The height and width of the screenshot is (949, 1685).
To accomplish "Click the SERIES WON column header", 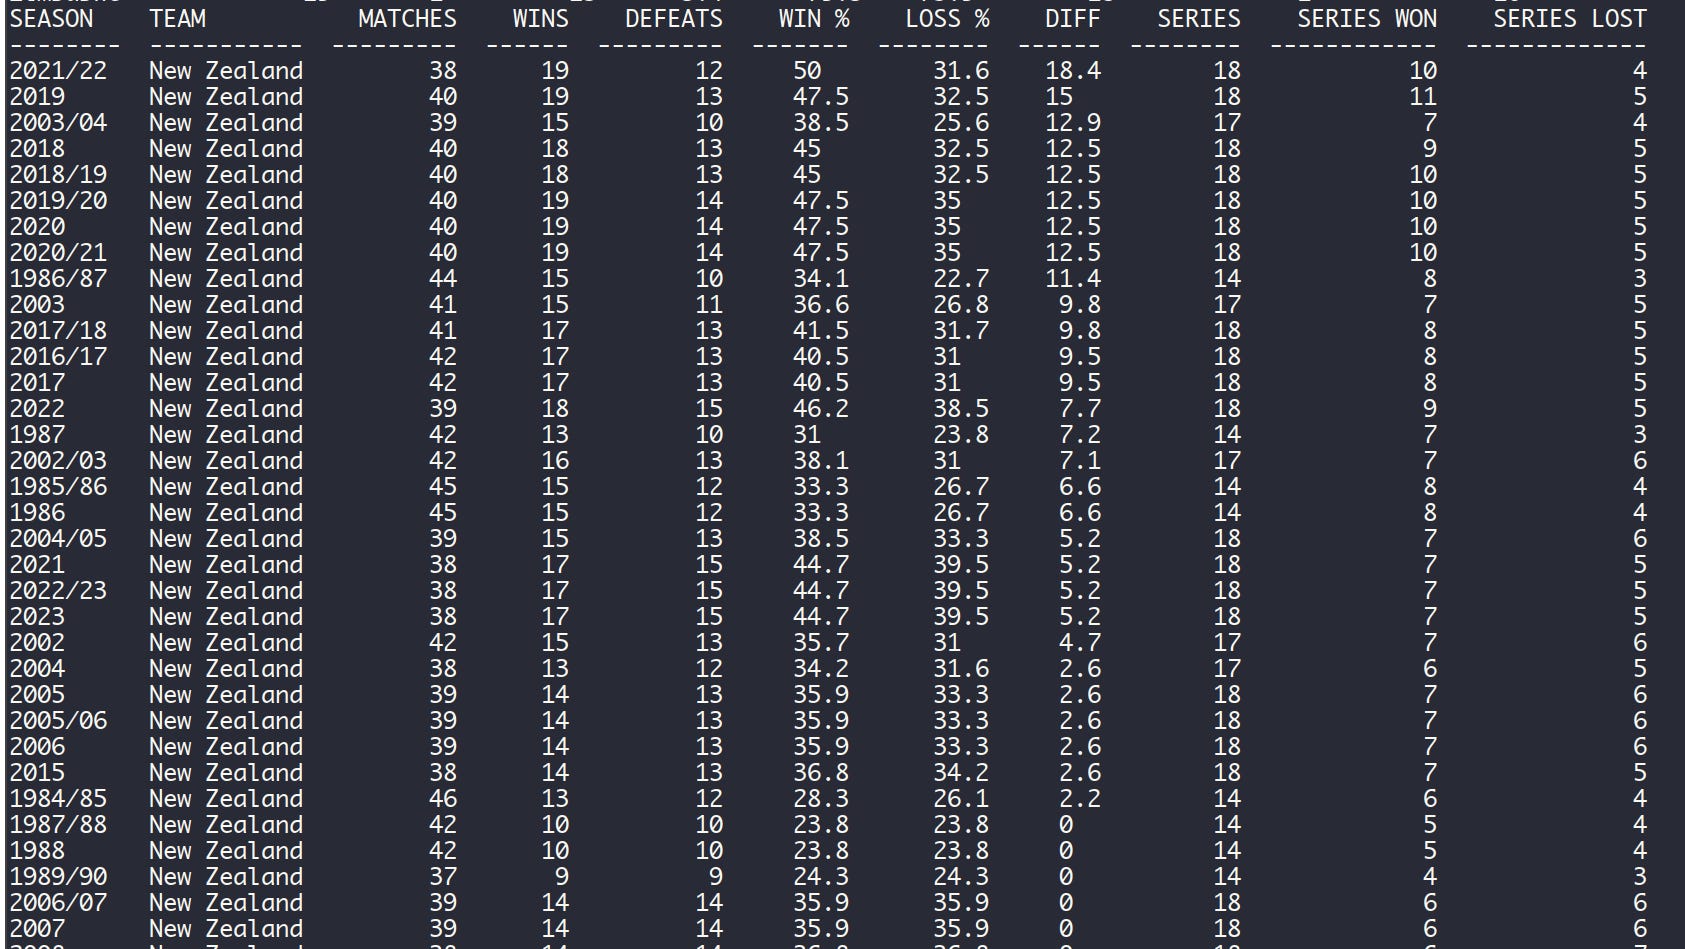I will coord(1367,19).
